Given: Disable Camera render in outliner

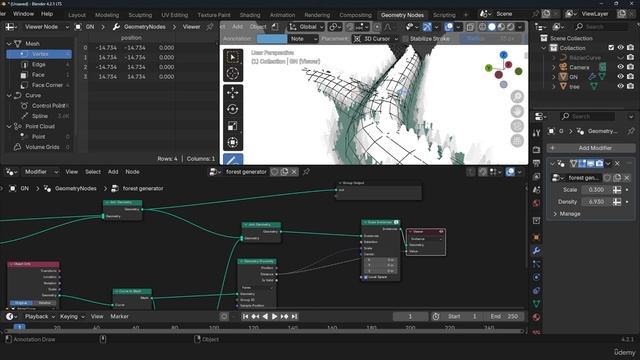Looking at the screenshot, I should pyautogui.click(x=631, y=67).
